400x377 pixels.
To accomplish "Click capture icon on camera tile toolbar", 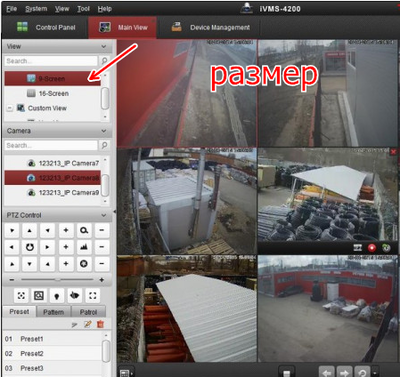I will [x=358, y=248].
